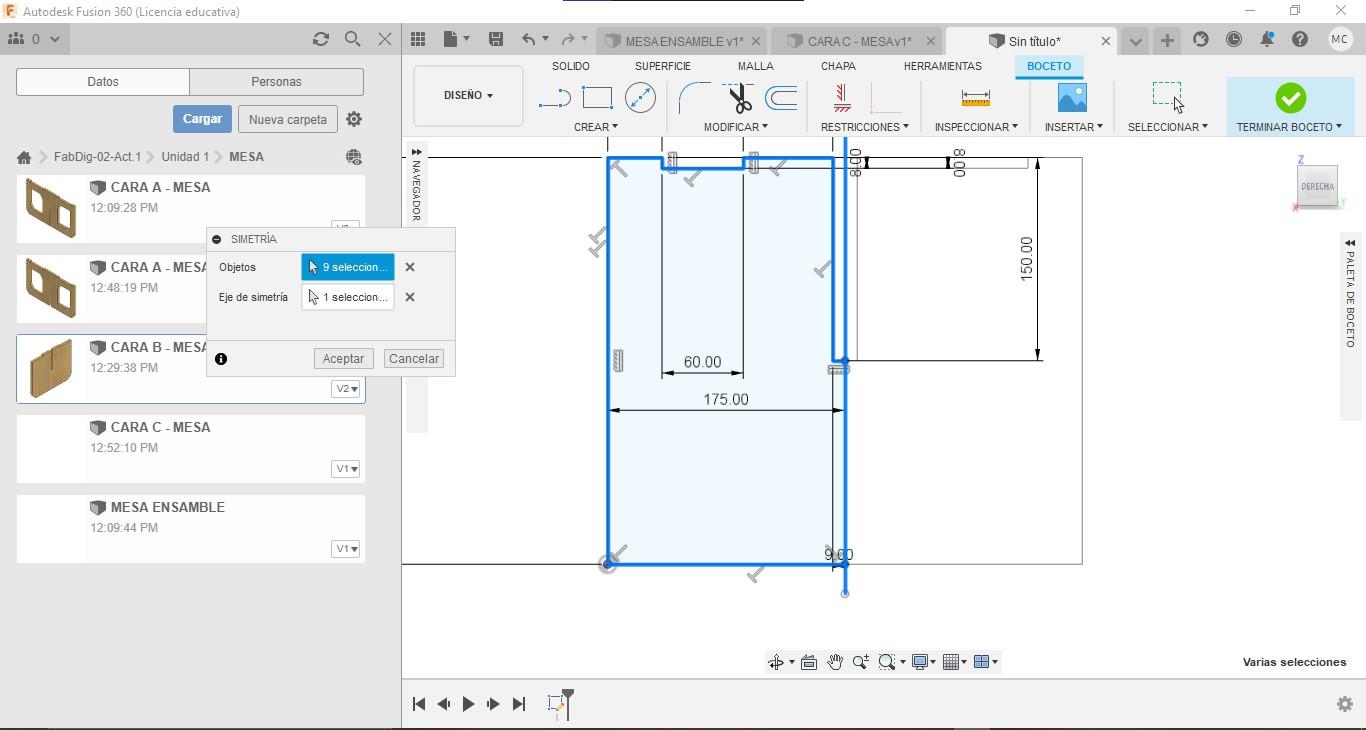Collapse the Simetría dialog panel
Image resolution: width=1366 pixels, height=730 pixels.
(x=217, y=240)
